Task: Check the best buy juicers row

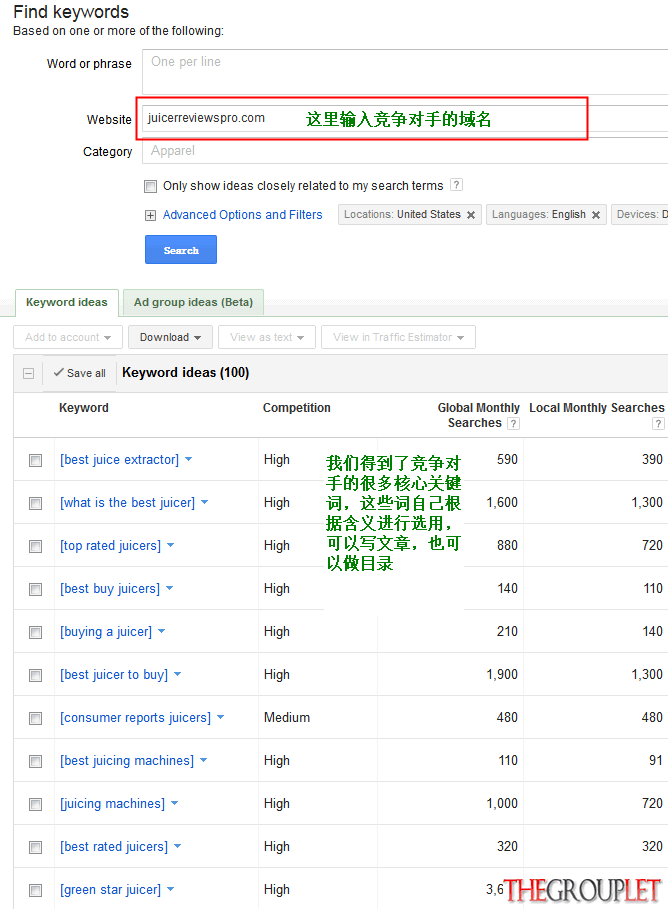Action: click(x=35, y=589)
